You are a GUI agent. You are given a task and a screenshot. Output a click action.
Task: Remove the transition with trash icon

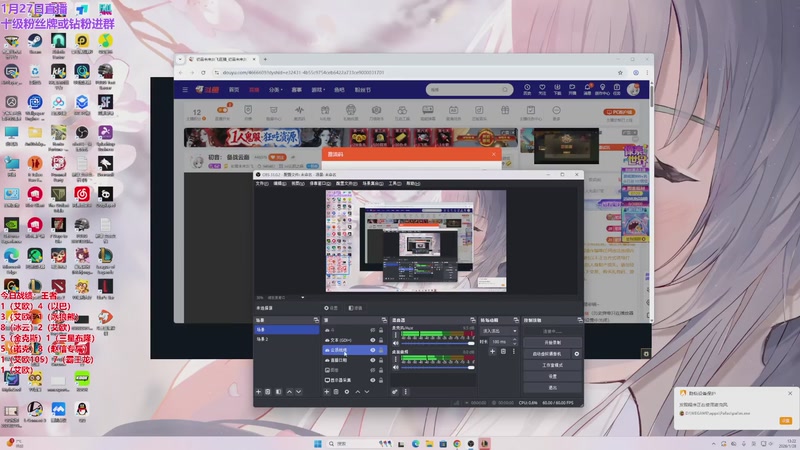coord(503,352)
